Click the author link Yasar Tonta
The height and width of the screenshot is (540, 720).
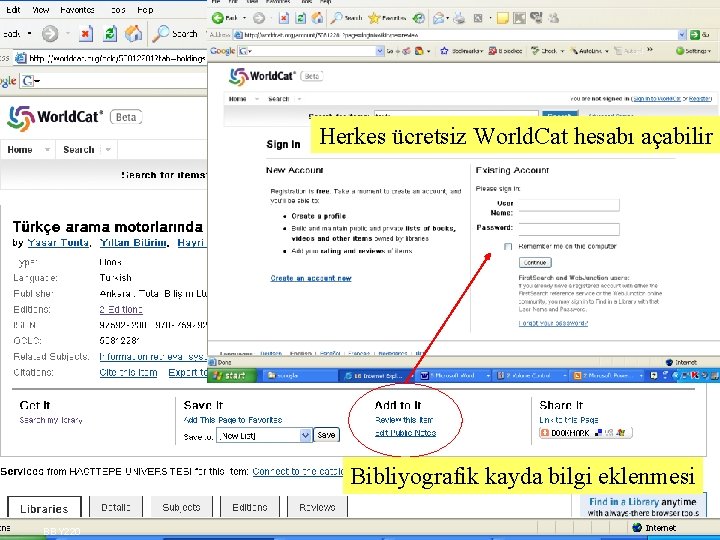[x=58, y=243]
